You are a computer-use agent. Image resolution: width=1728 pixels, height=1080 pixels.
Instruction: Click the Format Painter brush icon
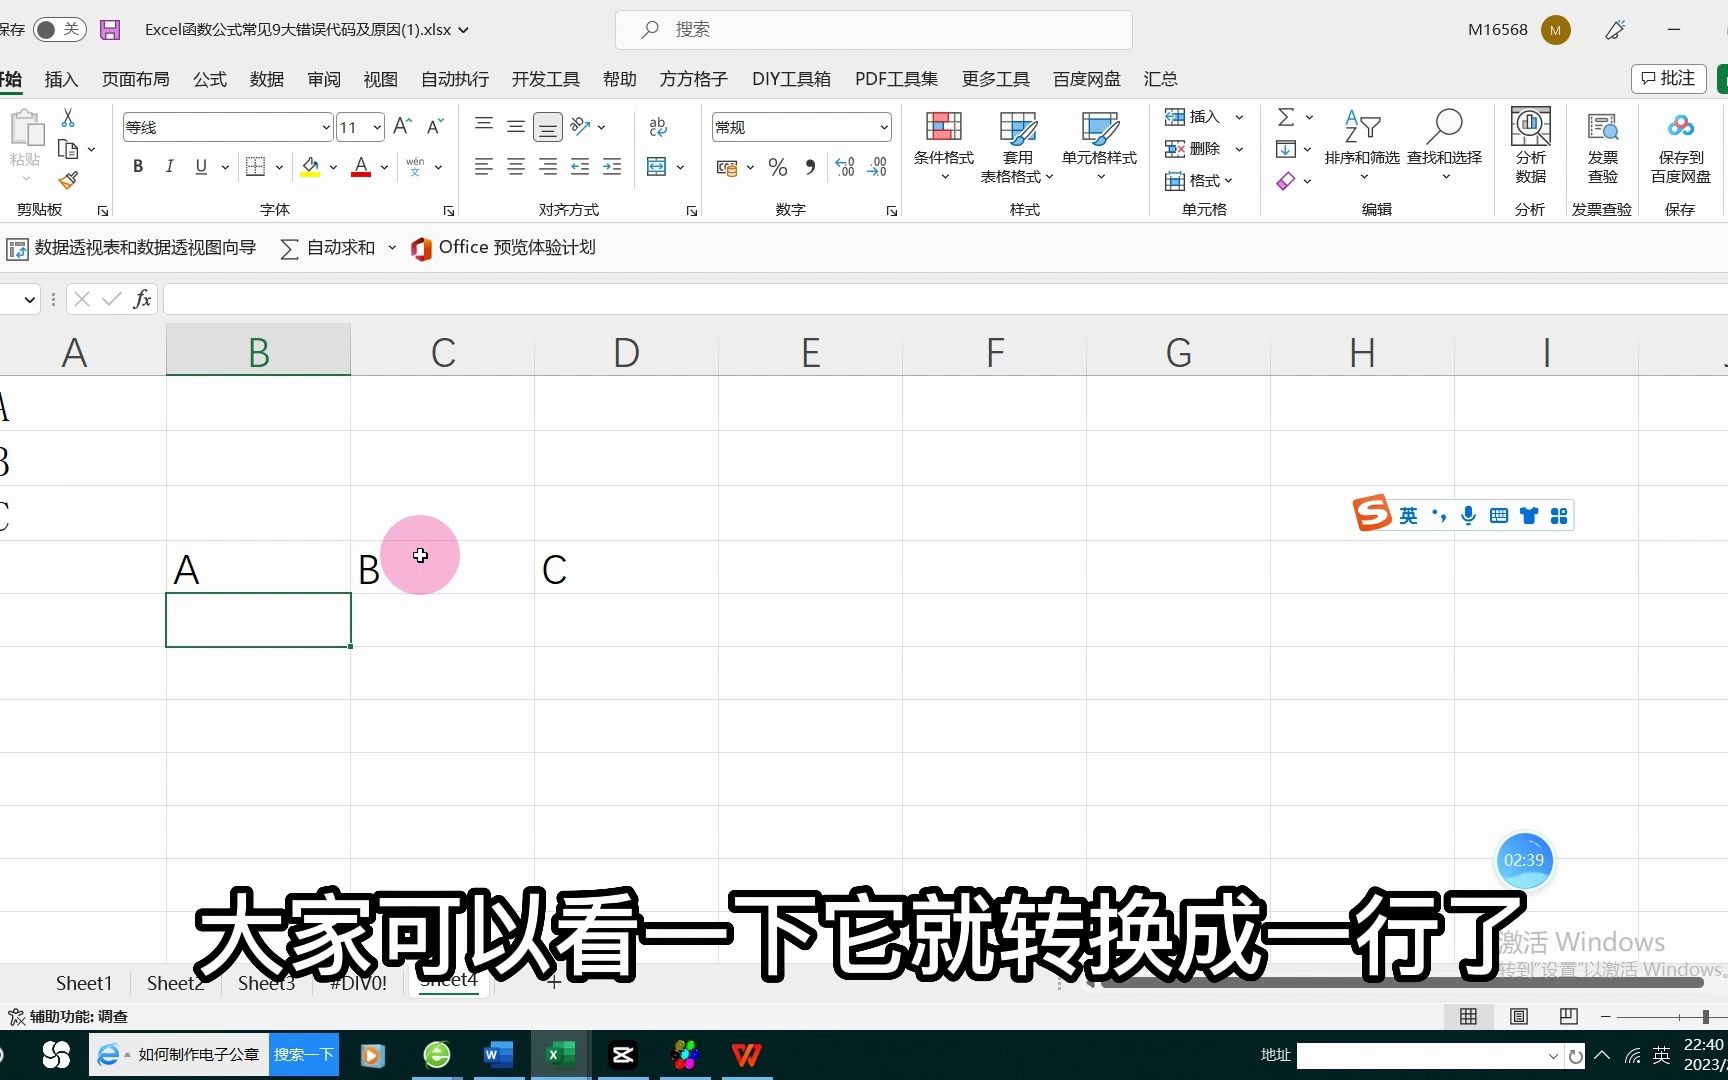point(68,180)
